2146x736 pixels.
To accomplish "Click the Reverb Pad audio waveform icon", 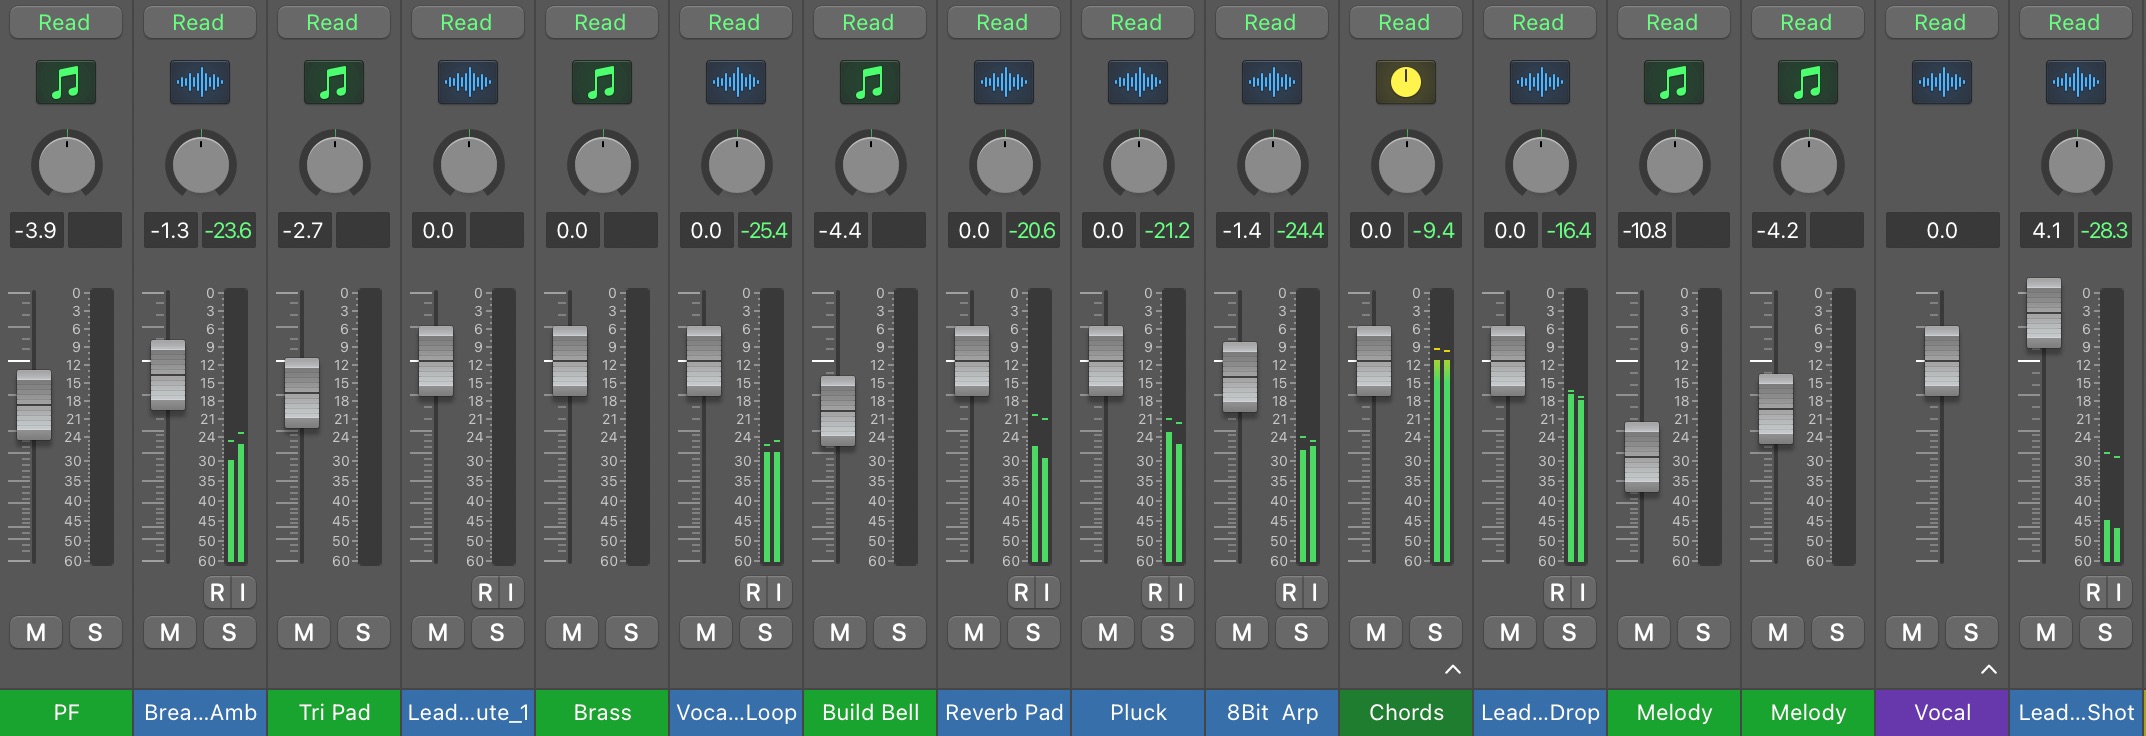I will click(x=1004, y=82).
